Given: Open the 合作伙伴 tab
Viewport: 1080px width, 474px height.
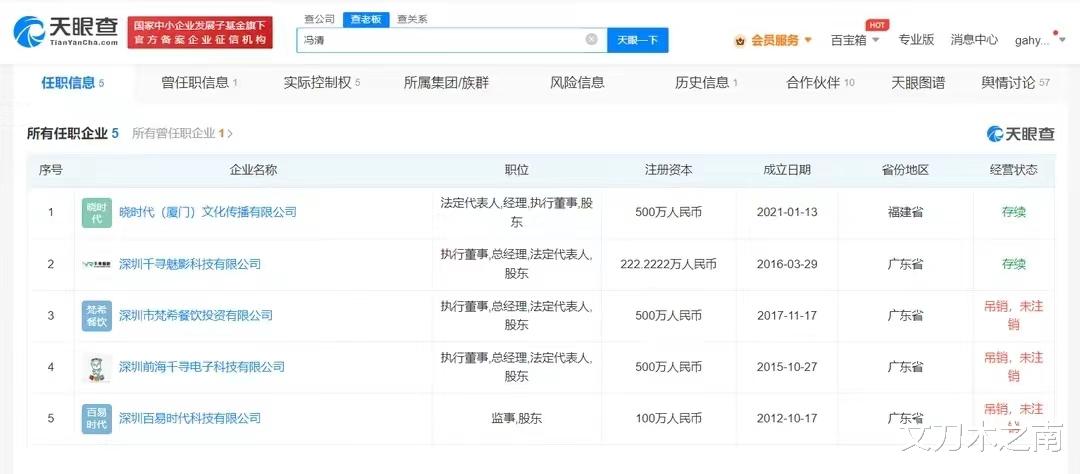Looking at the screenshot, I should (820, 83).
